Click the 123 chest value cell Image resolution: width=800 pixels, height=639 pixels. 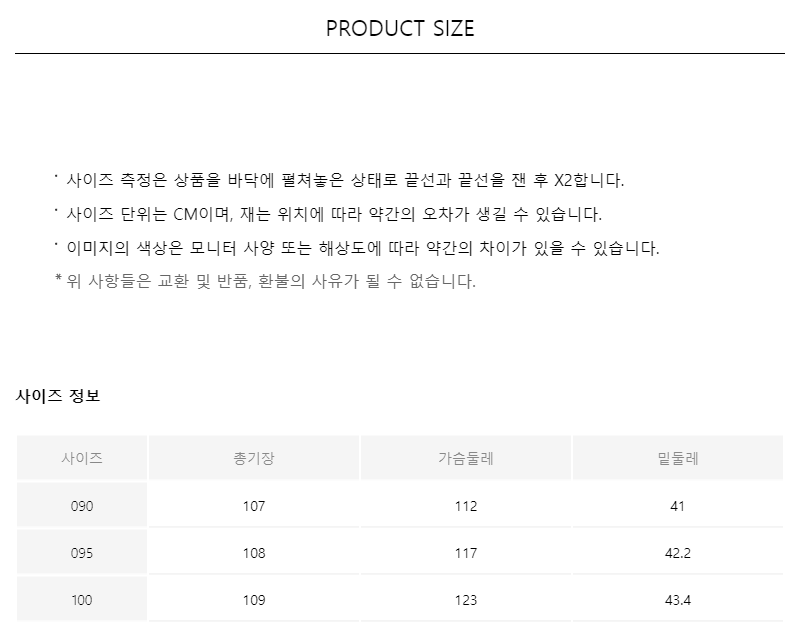(466, 600)
